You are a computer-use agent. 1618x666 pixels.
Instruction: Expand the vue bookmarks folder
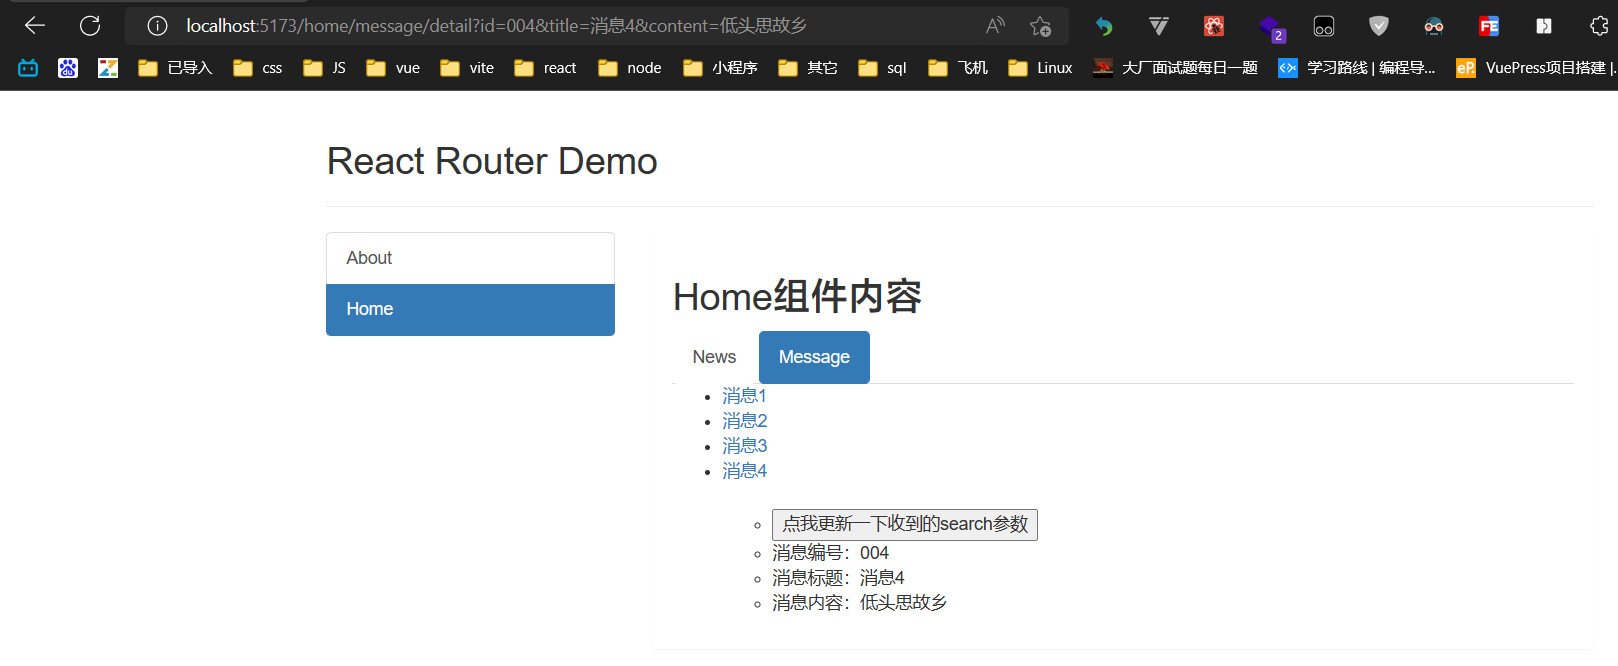pyautogui.click(x=393, y=68)
